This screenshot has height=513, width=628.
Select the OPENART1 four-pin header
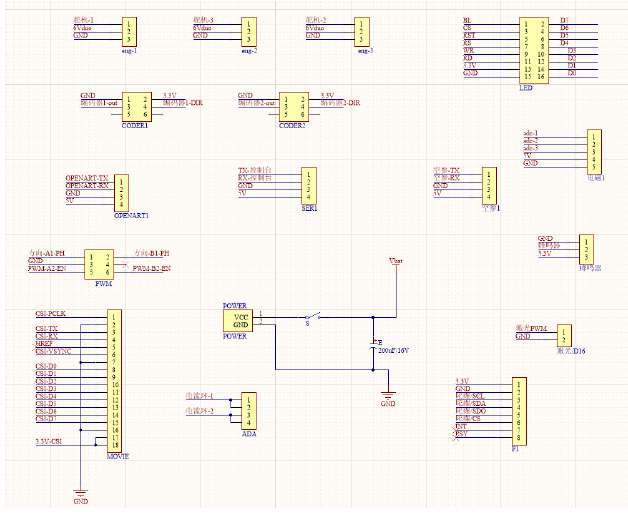[121, 193]
